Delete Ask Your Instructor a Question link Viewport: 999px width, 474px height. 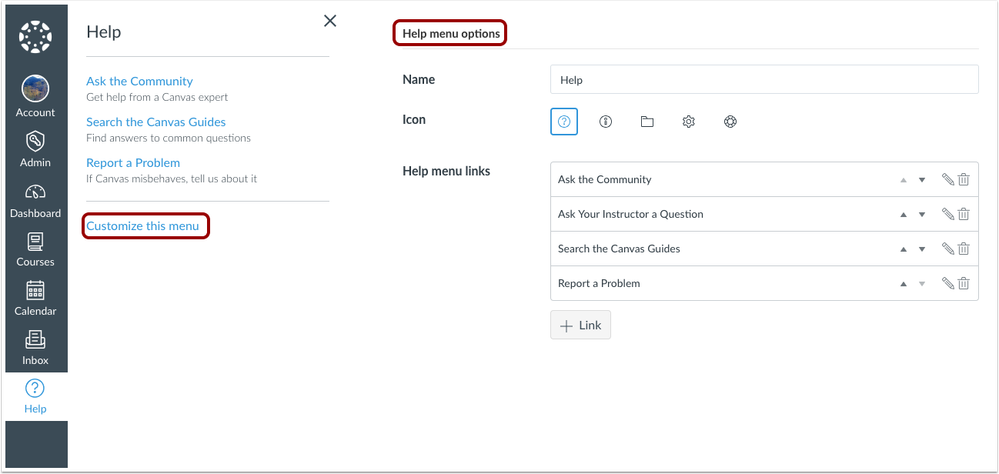pyautogui.click(x=964, y=214)
